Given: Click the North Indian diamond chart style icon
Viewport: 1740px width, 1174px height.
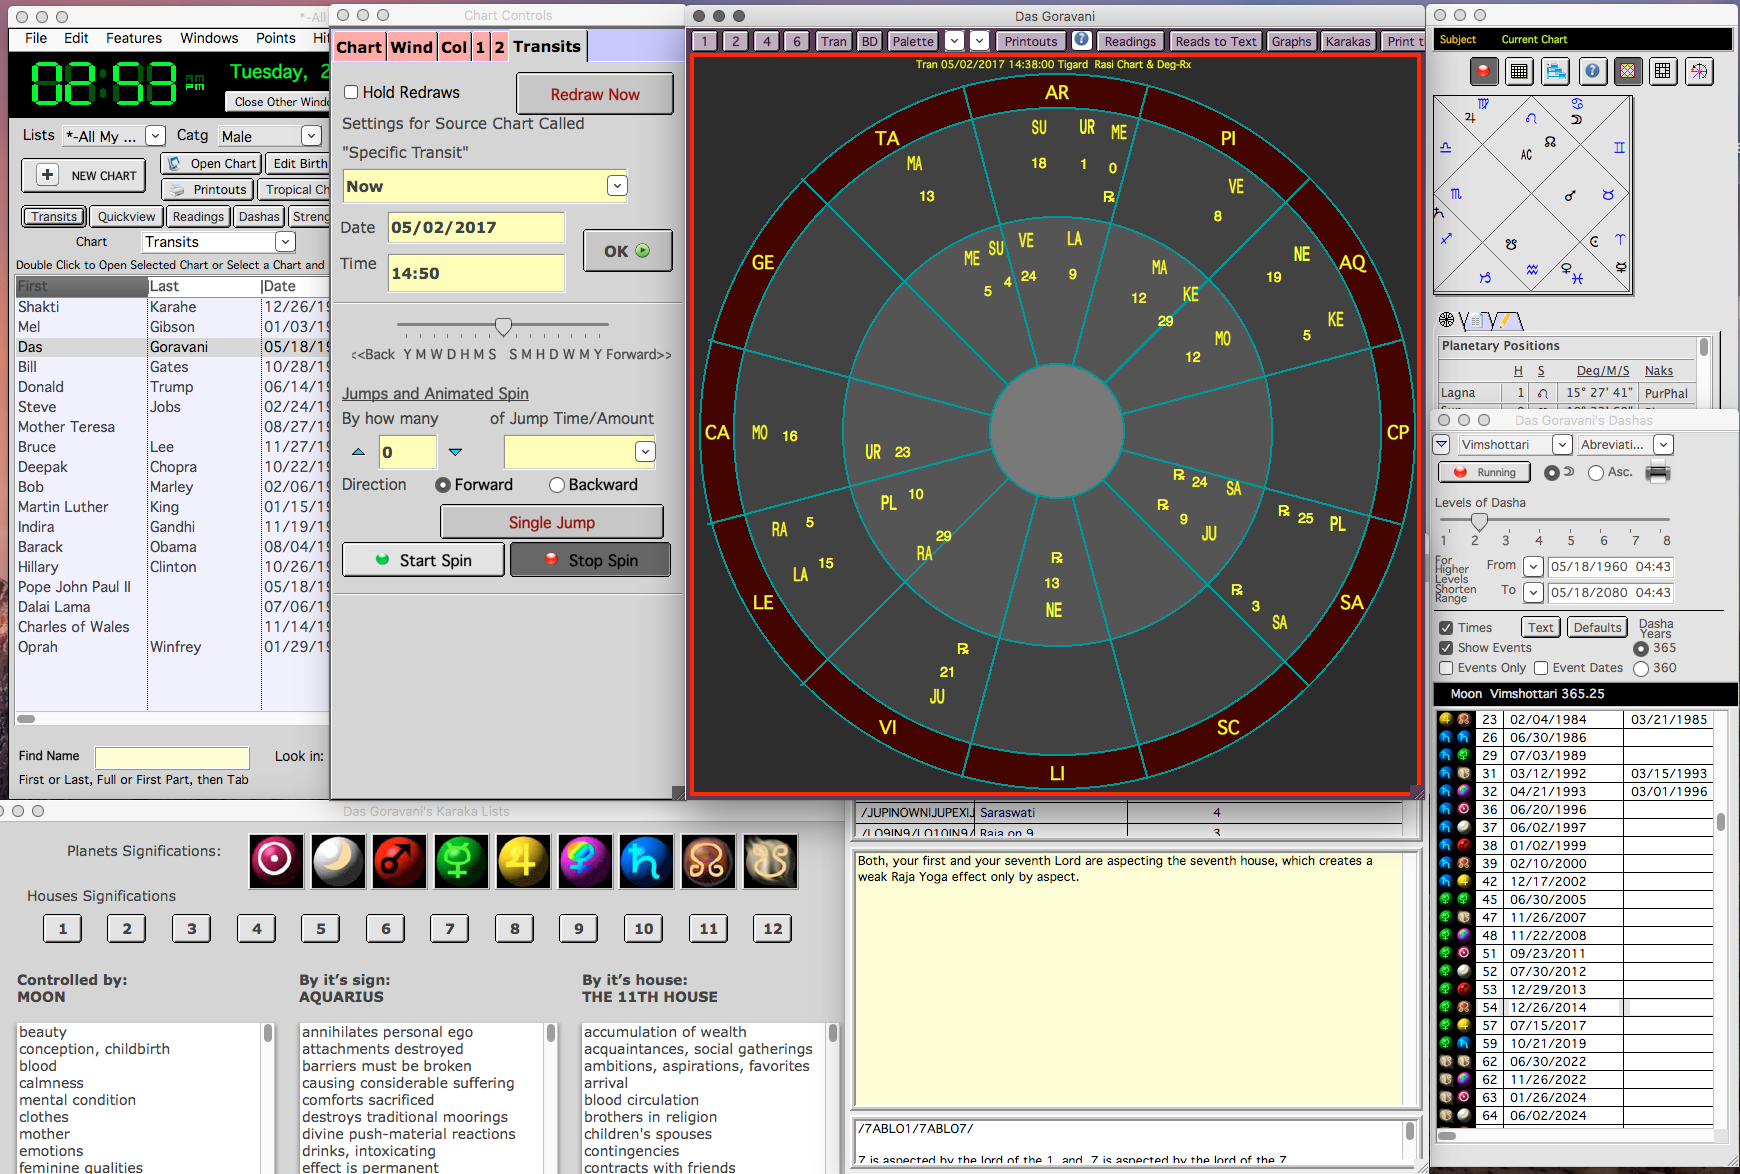Looking at the screenshot, I should click(1628, 71).
